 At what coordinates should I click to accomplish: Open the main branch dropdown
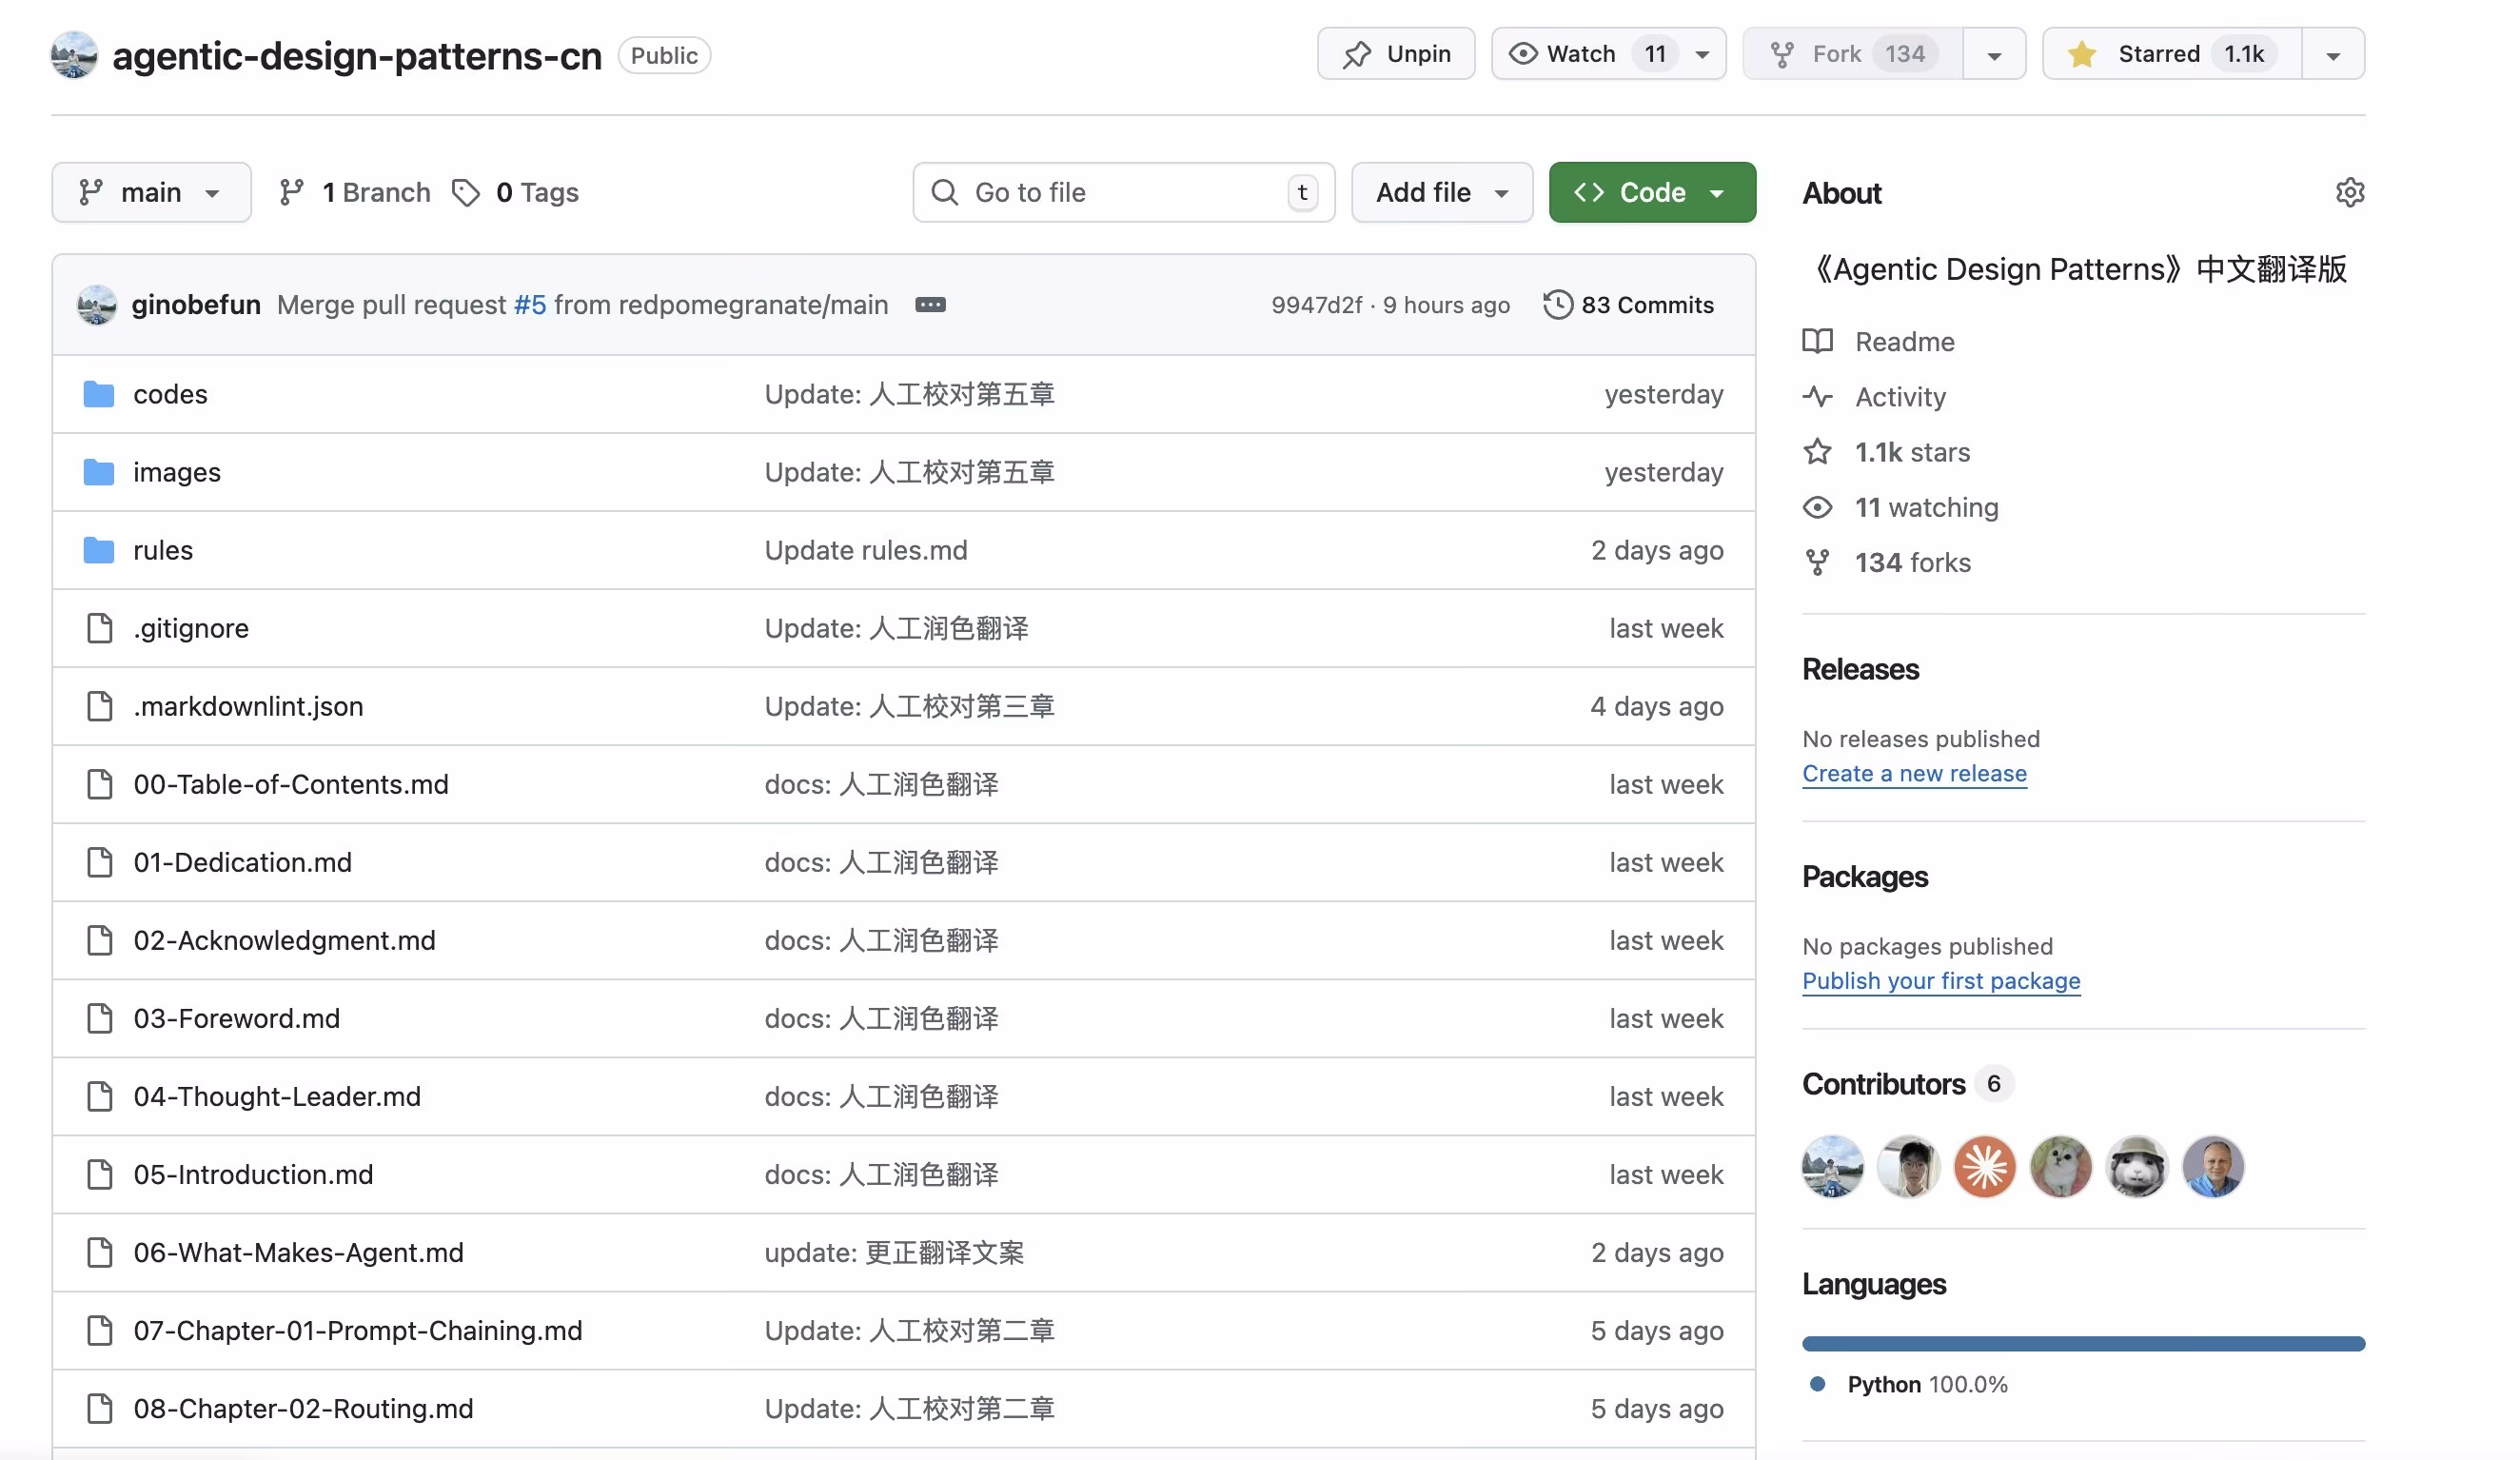click(151, 192)
